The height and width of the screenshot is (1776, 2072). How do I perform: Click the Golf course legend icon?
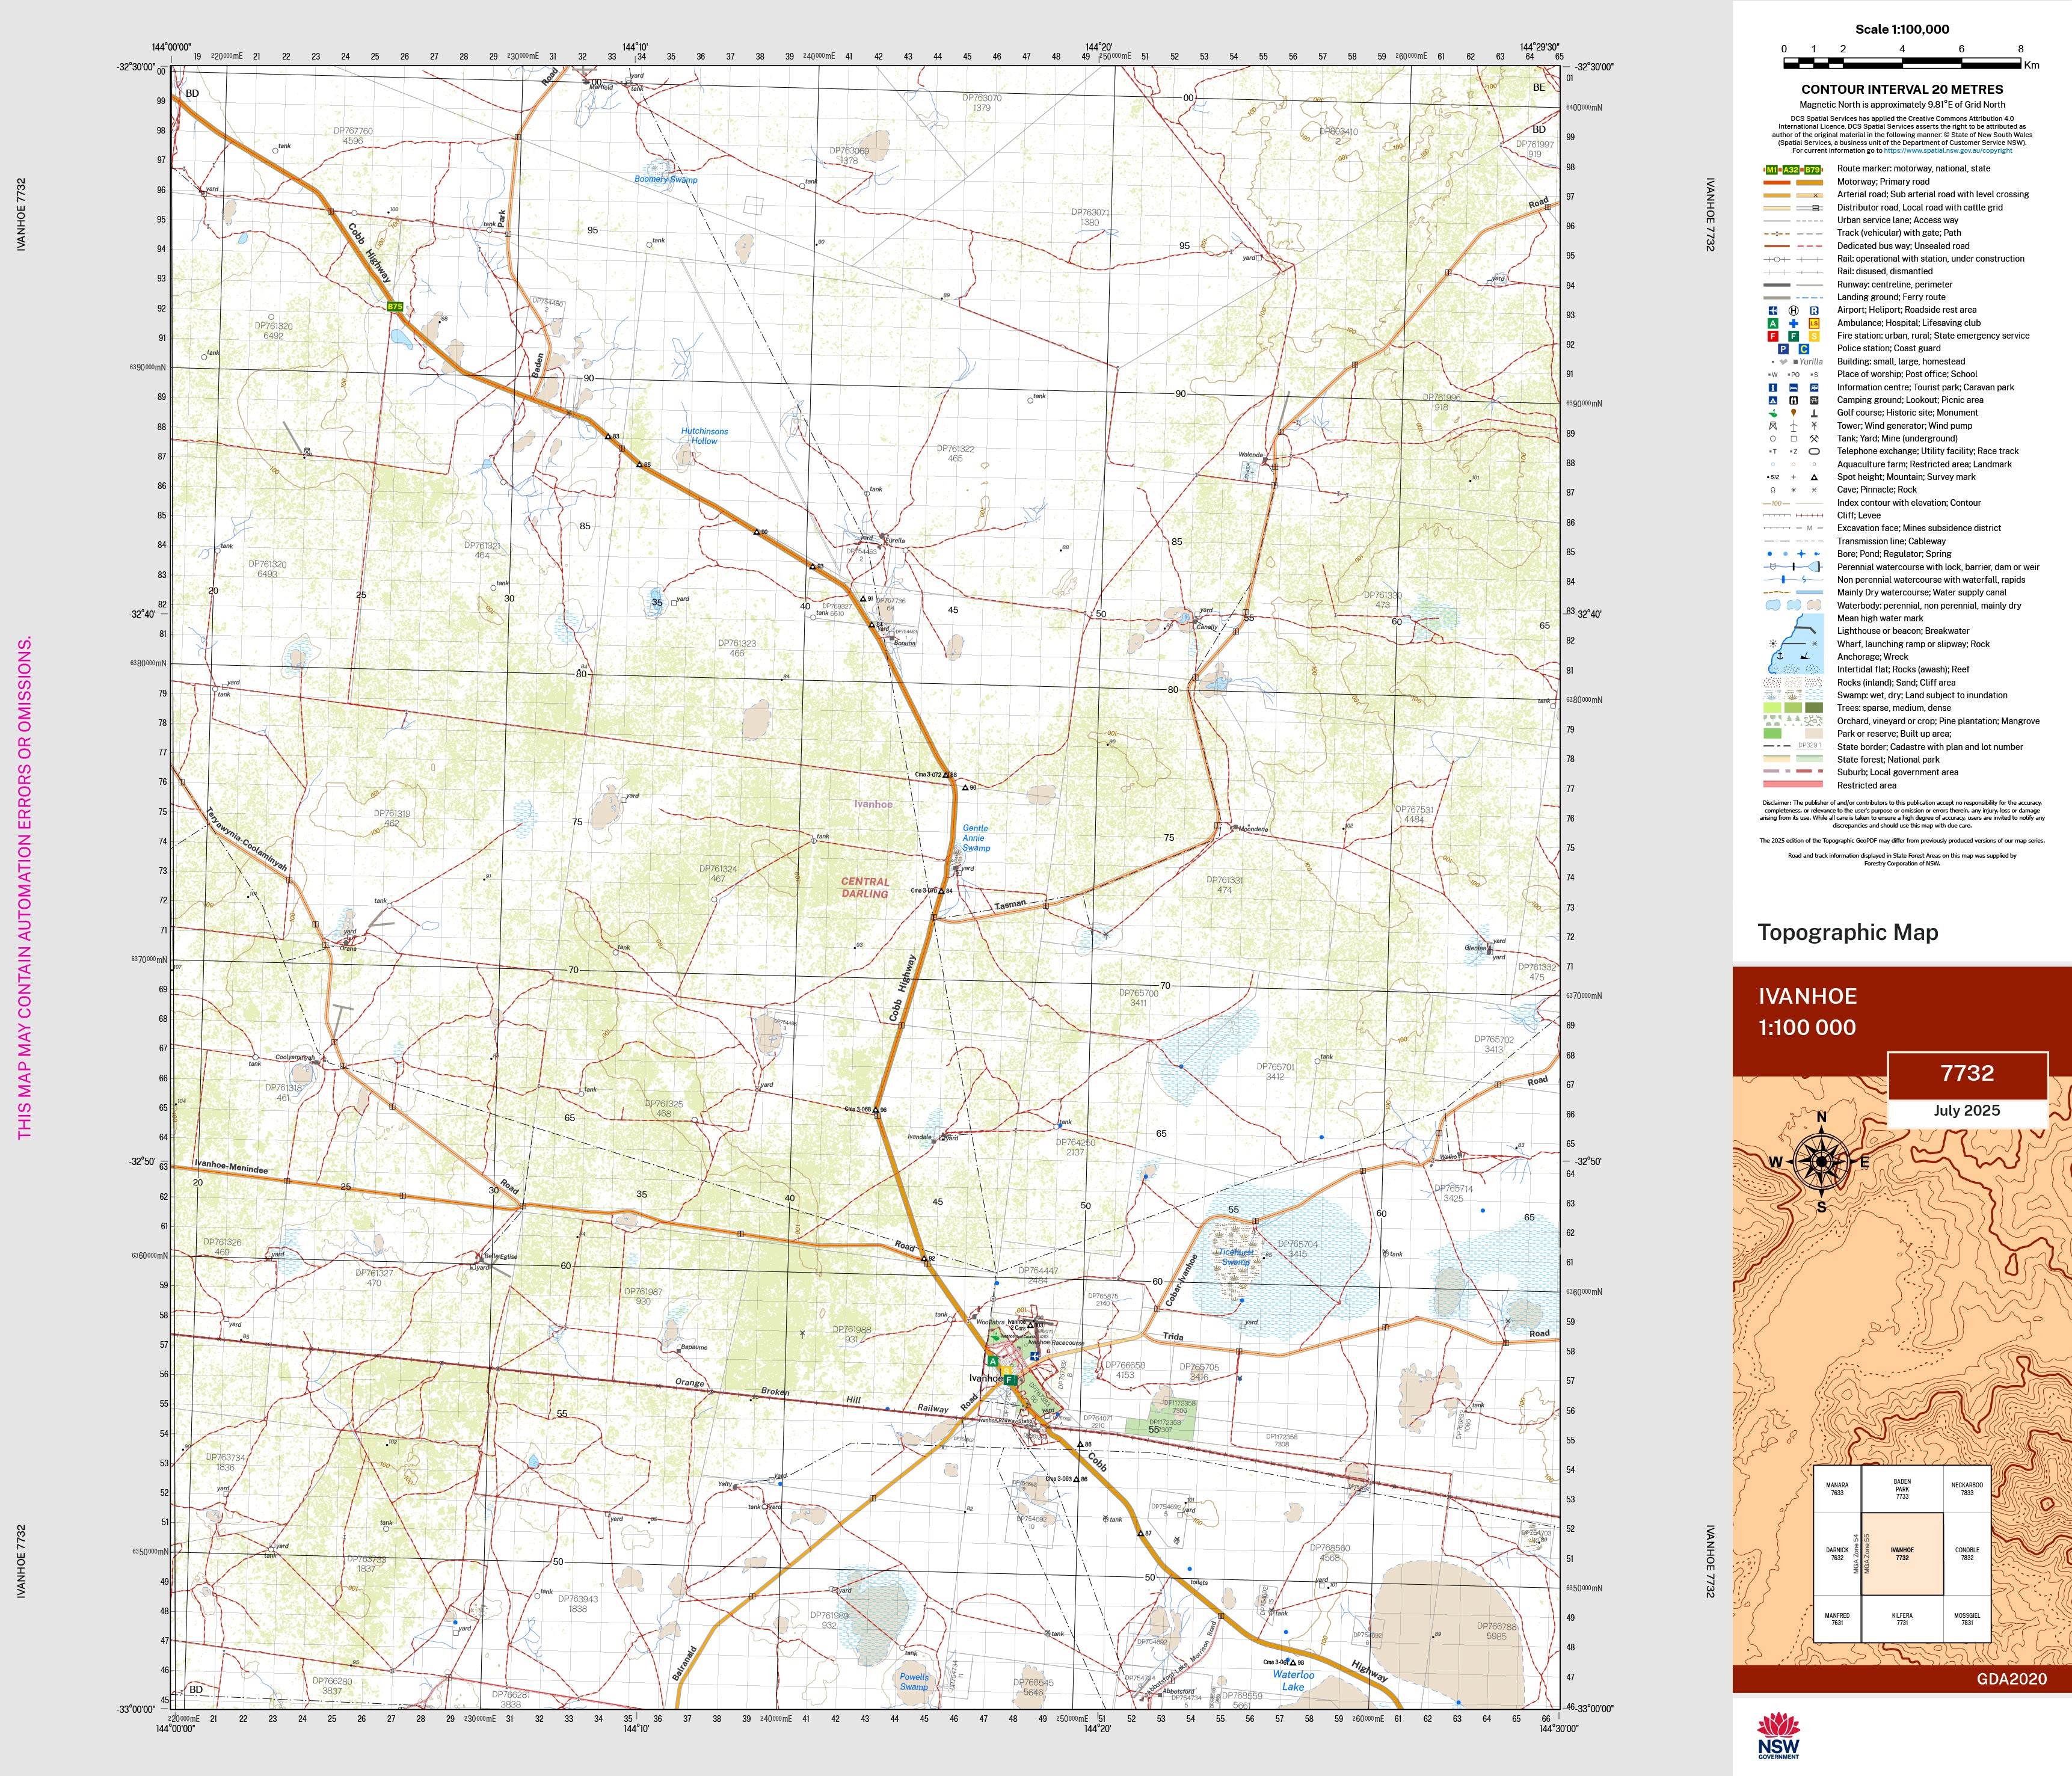tap(1772, 413)
